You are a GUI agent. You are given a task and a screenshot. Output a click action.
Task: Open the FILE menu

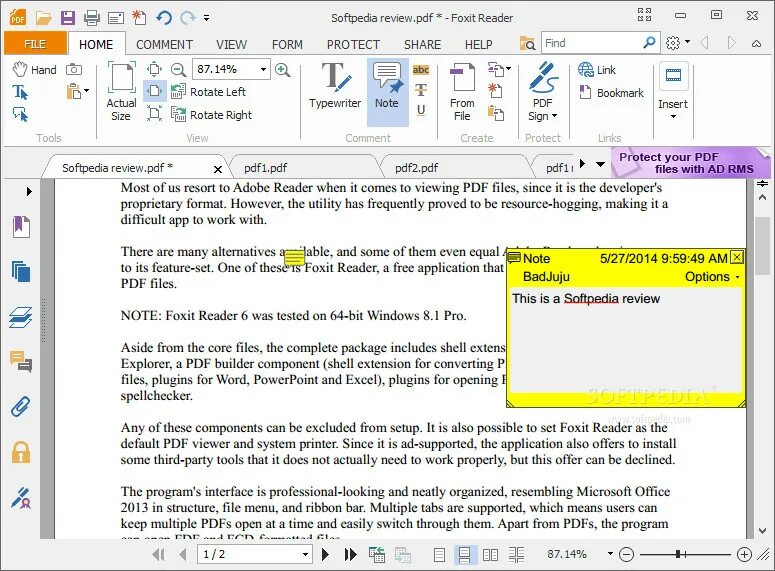[x=35, y=44]
